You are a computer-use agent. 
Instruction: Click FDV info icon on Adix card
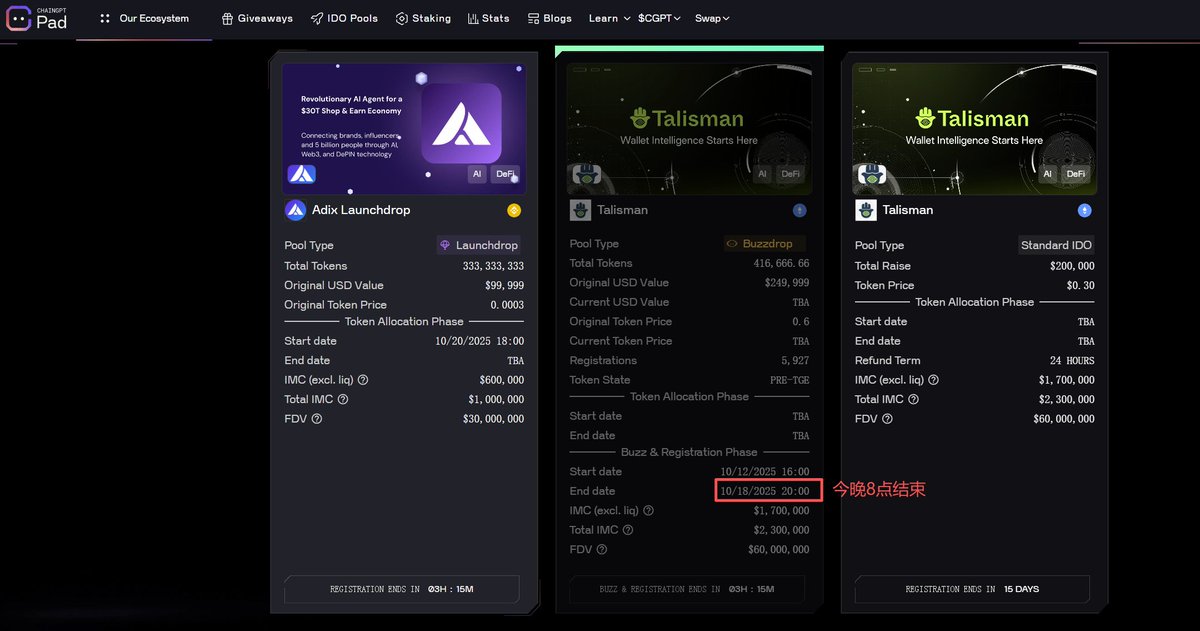click(317, 419)
